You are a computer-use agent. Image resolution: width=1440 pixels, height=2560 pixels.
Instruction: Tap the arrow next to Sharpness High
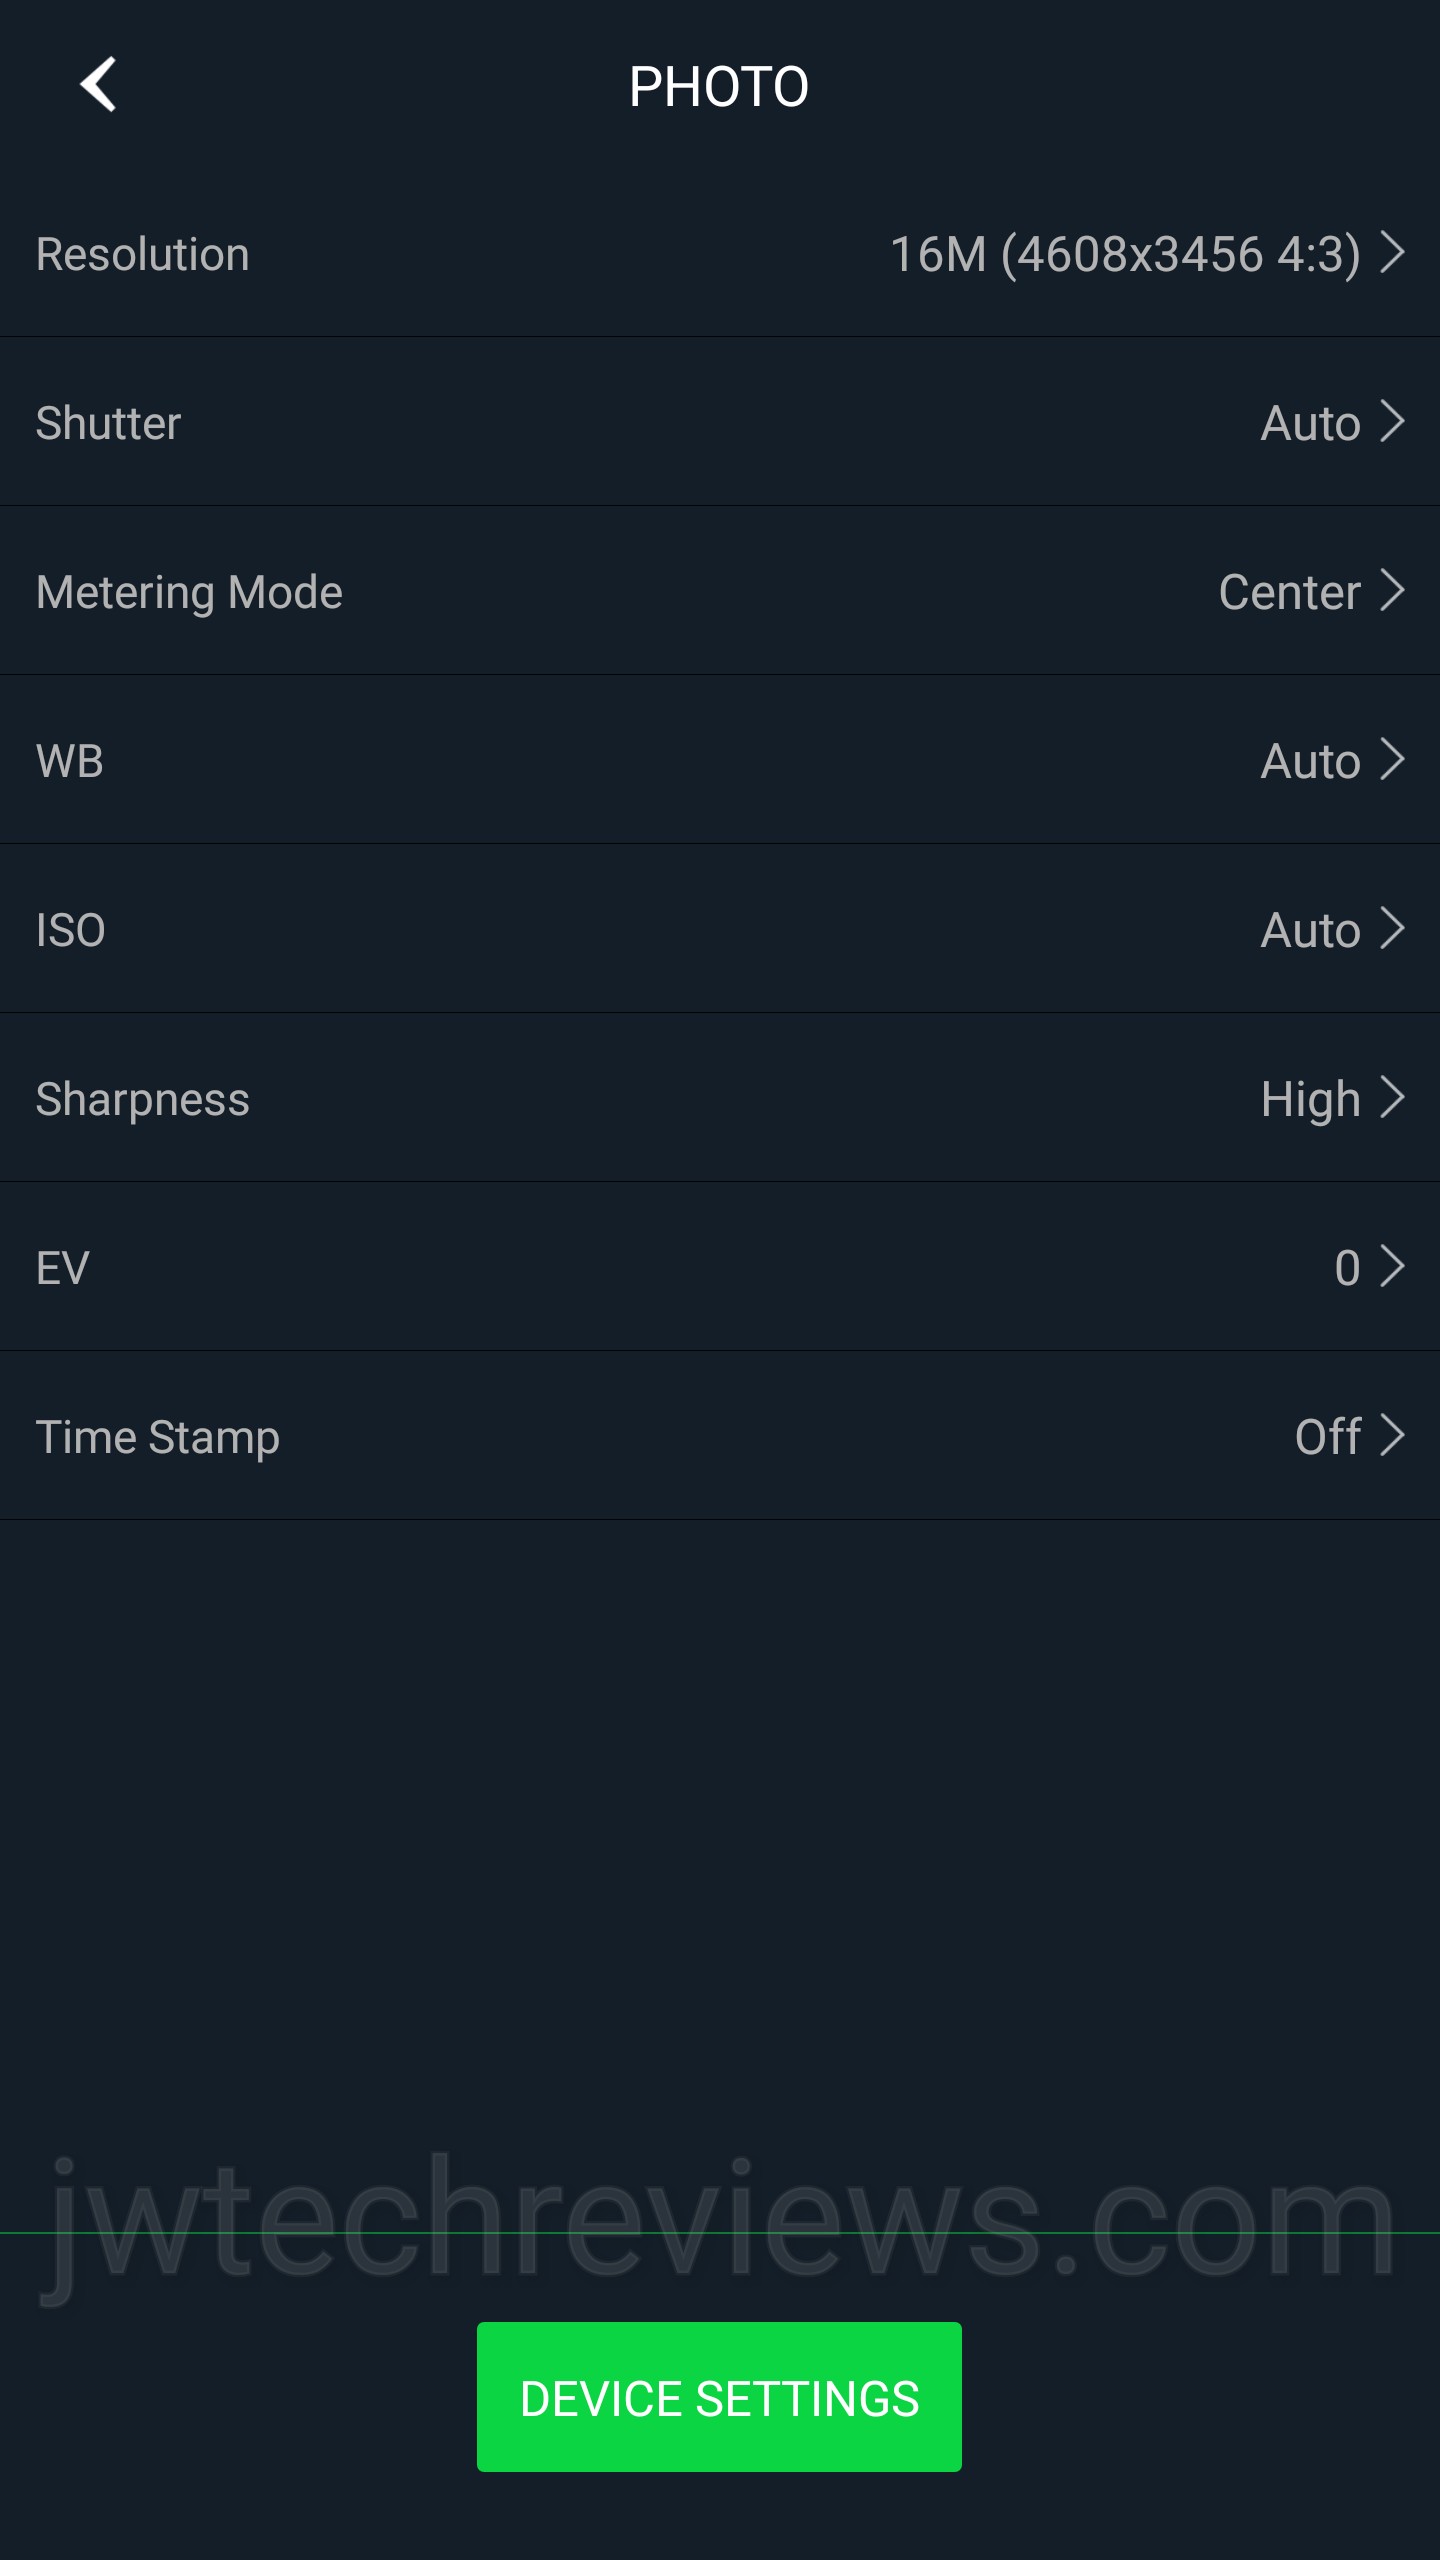1393,1097
